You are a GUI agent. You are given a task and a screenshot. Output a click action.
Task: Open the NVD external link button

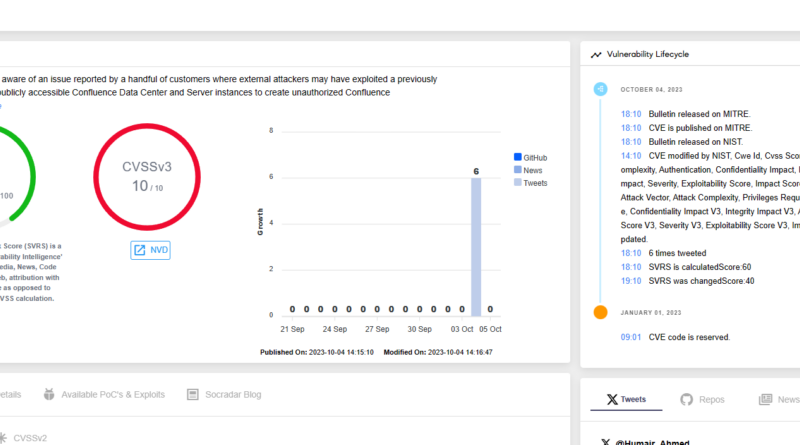pyautogui.click(x=151, y=250)
